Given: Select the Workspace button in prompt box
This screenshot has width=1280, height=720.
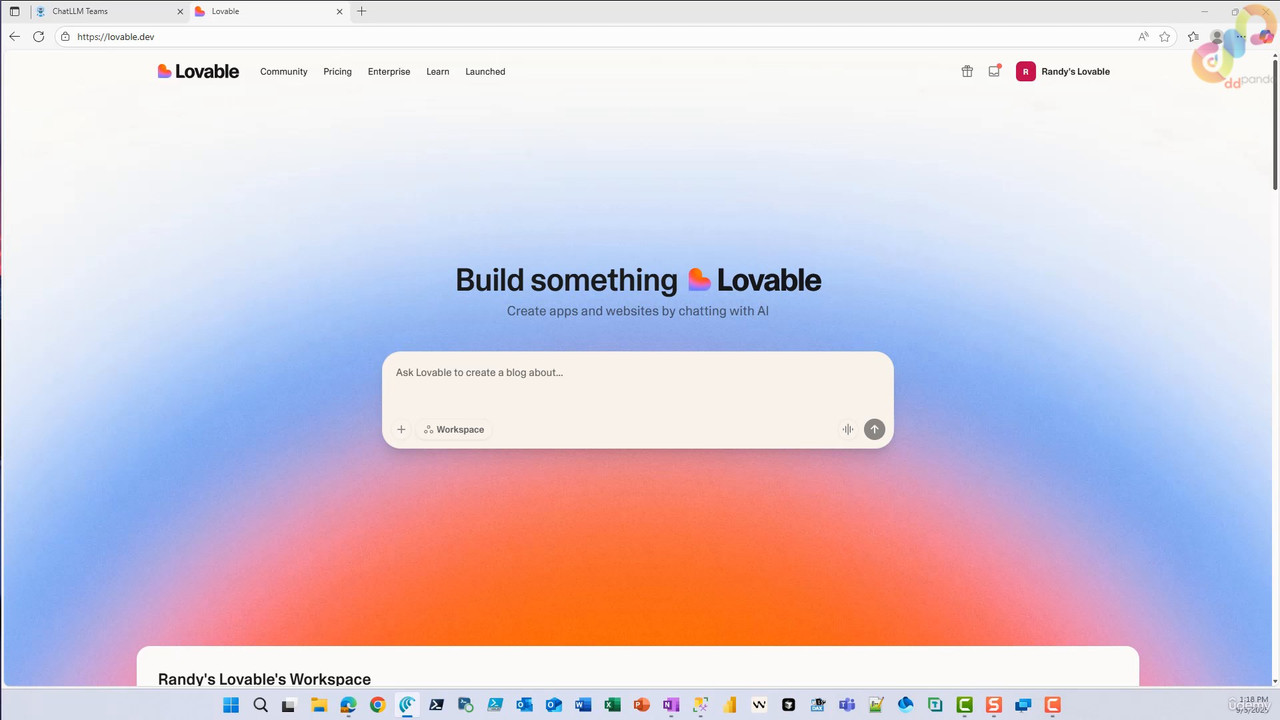Looking at the screenshot, I should (454, 429).
